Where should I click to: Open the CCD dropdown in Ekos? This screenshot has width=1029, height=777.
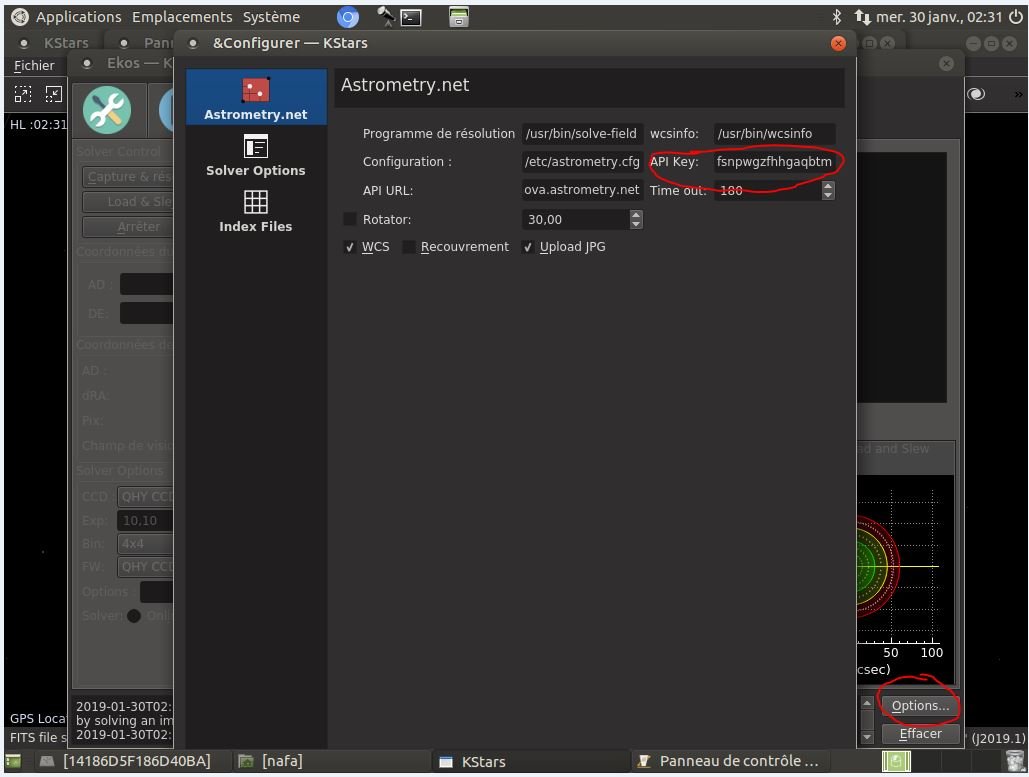click(x=146, y=496)
